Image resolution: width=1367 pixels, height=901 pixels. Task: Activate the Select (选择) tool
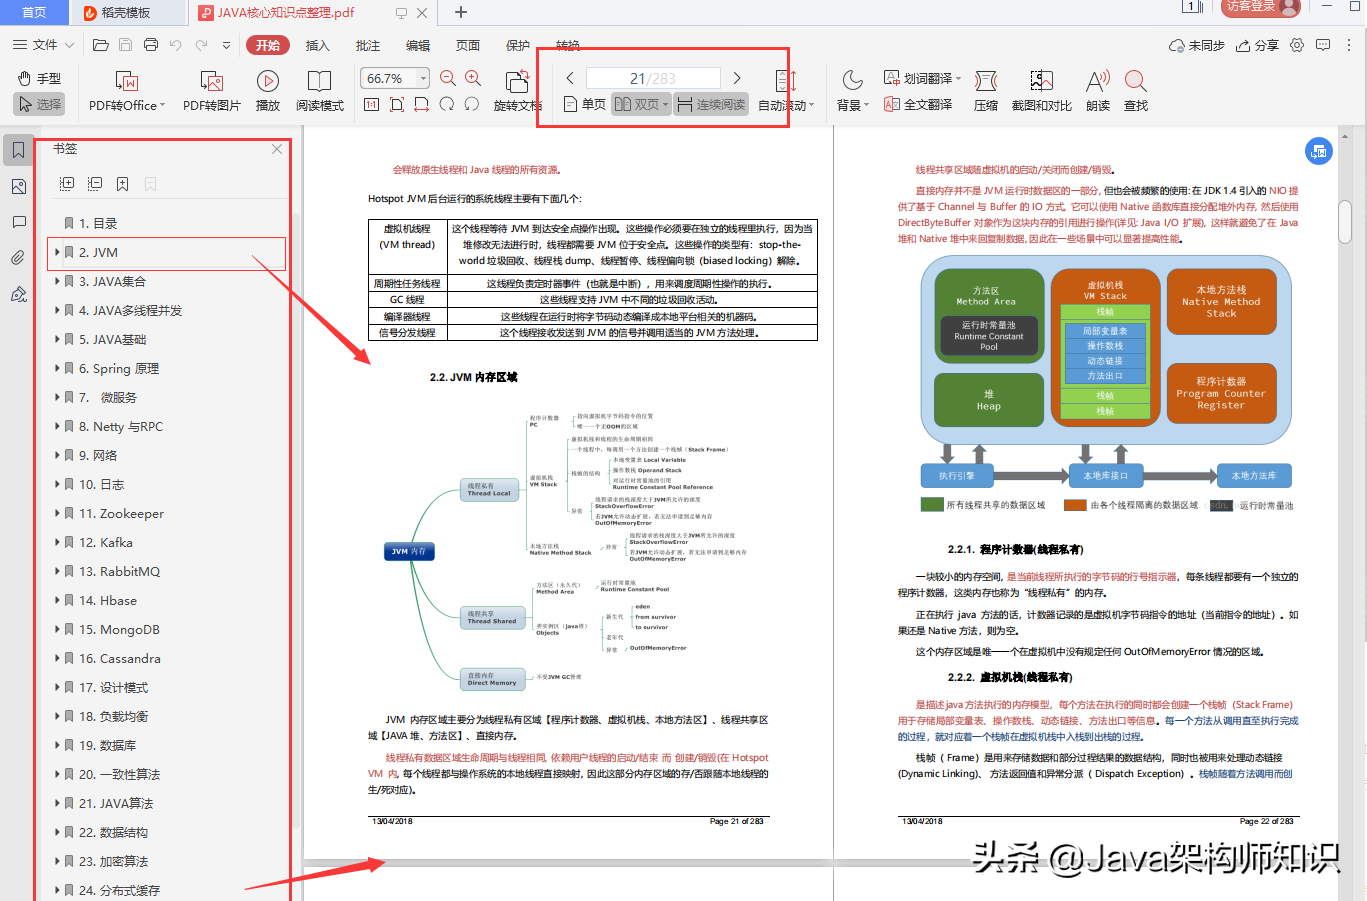[39, 104]
